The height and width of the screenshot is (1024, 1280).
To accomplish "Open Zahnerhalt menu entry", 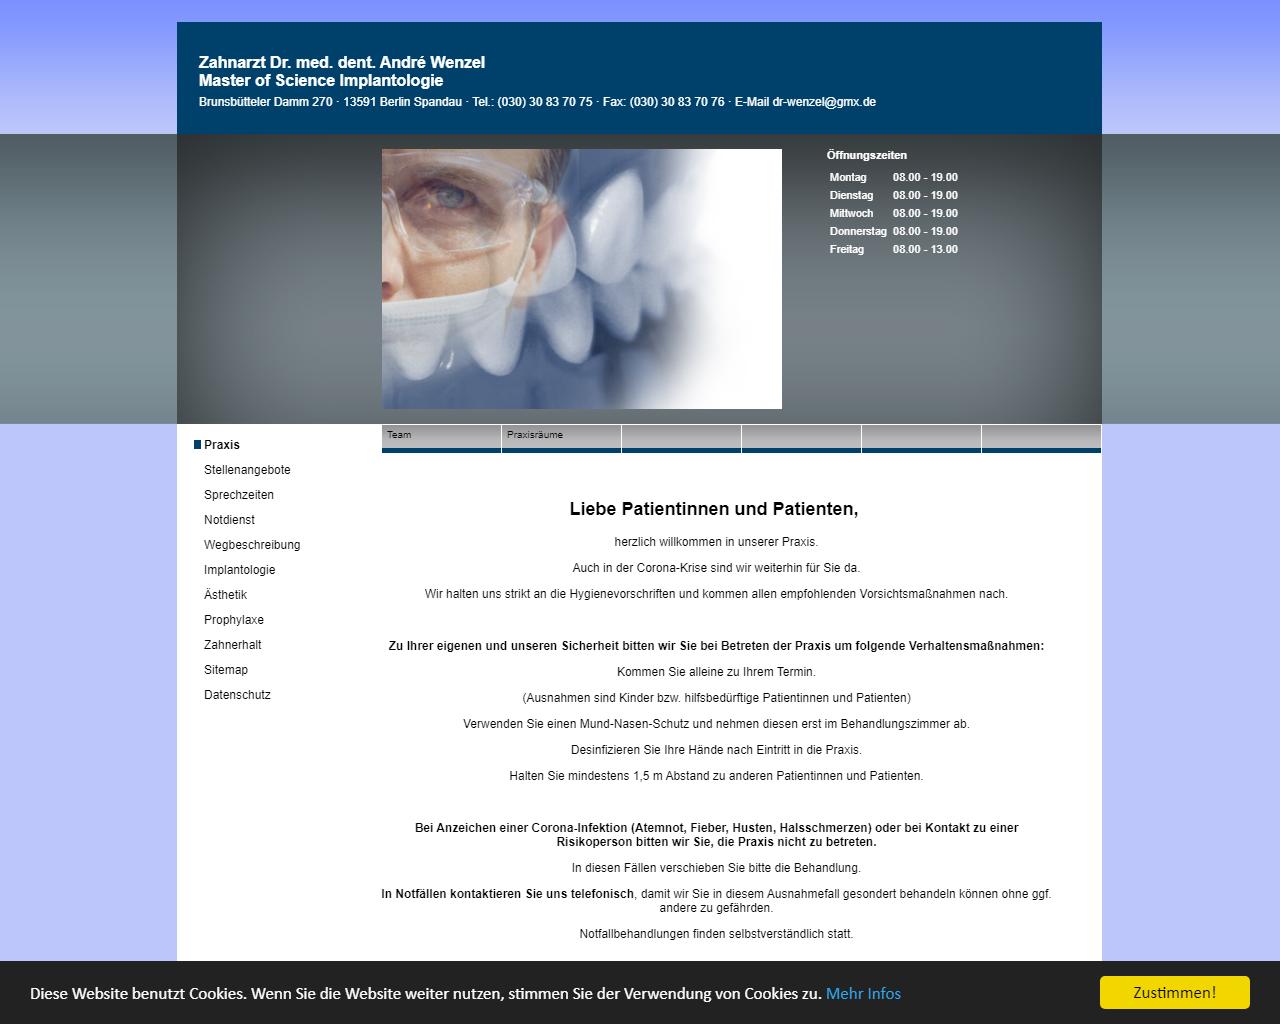I will tap(233, 645).
